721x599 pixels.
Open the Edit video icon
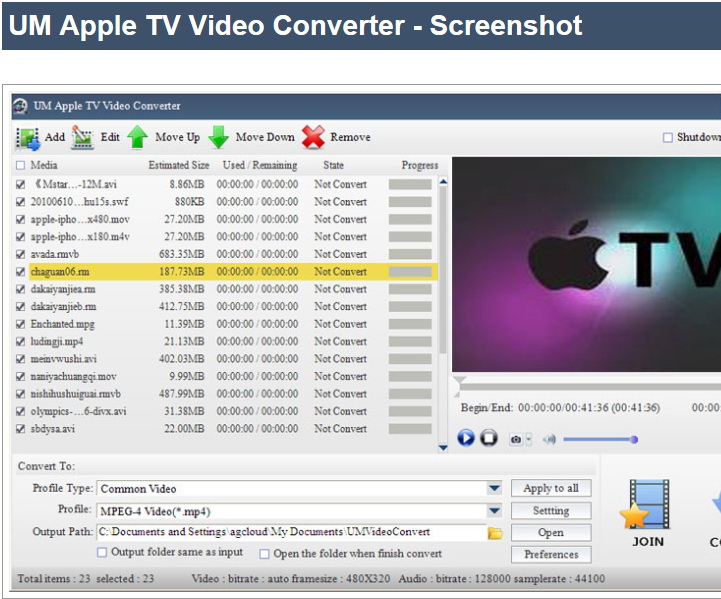(83, 137)
